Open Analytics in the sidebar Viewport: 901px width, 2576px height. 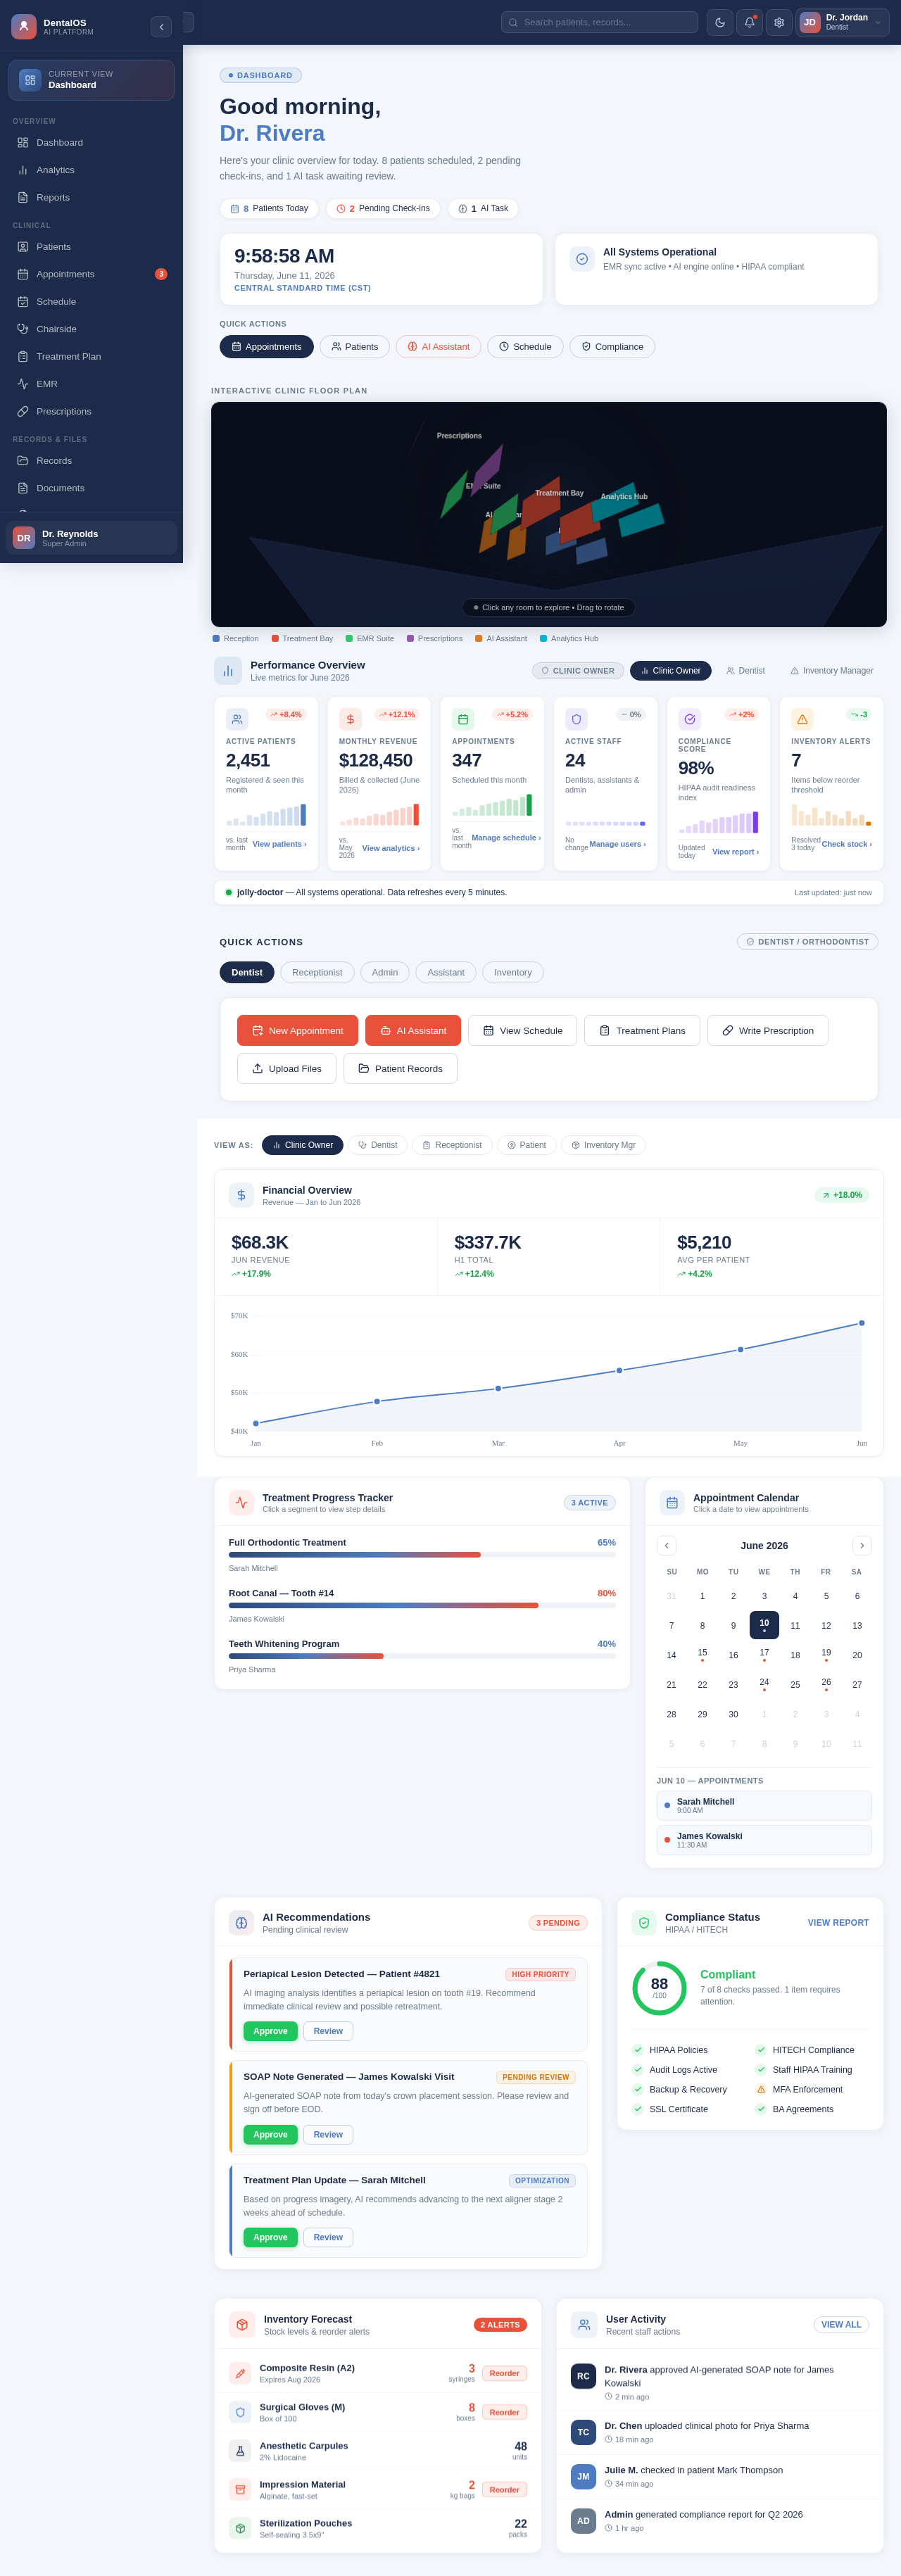(x=91, y=170)
